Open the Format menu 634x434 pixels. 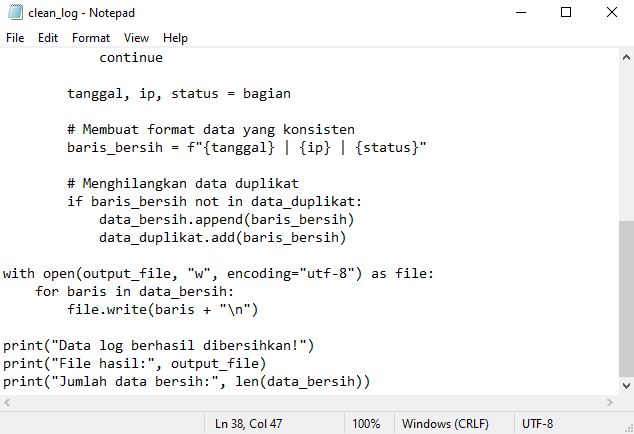pos(91,38)
